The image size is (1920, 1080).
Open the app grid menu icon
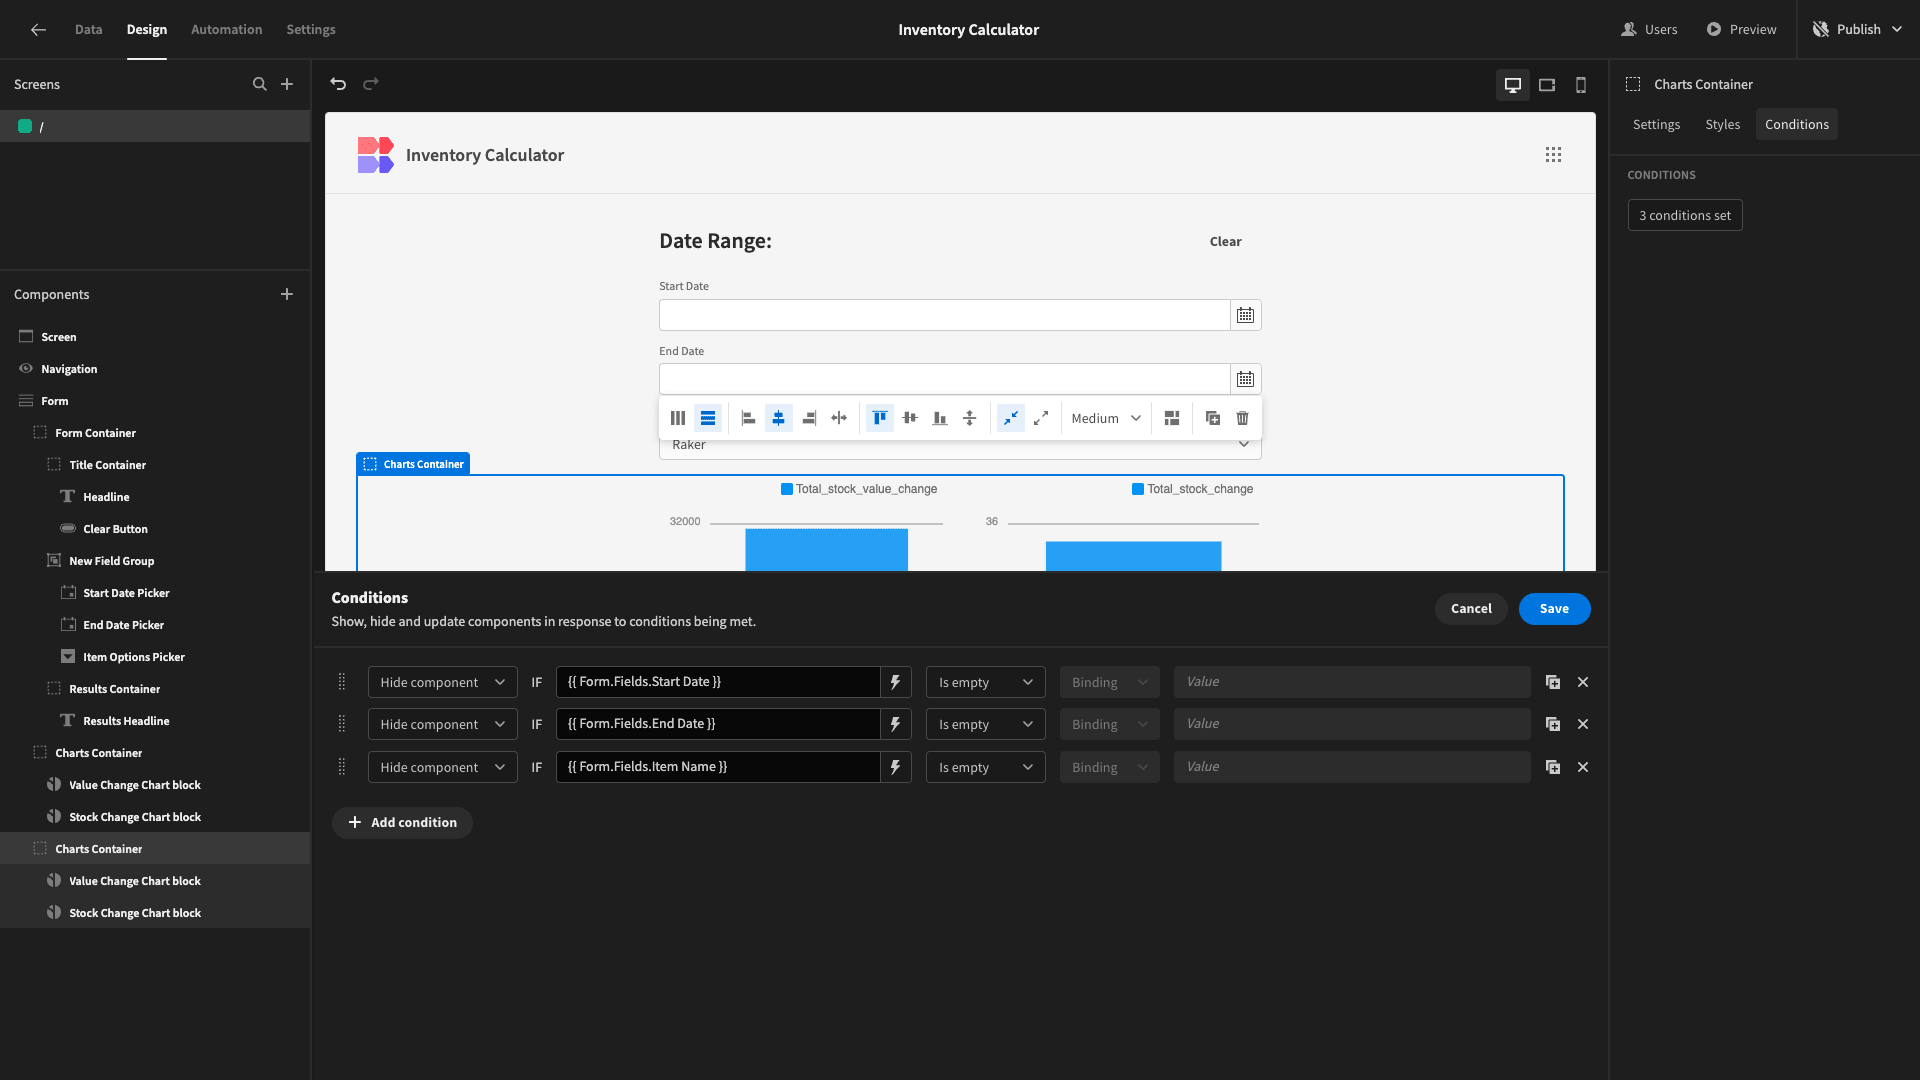[1553, 155]
